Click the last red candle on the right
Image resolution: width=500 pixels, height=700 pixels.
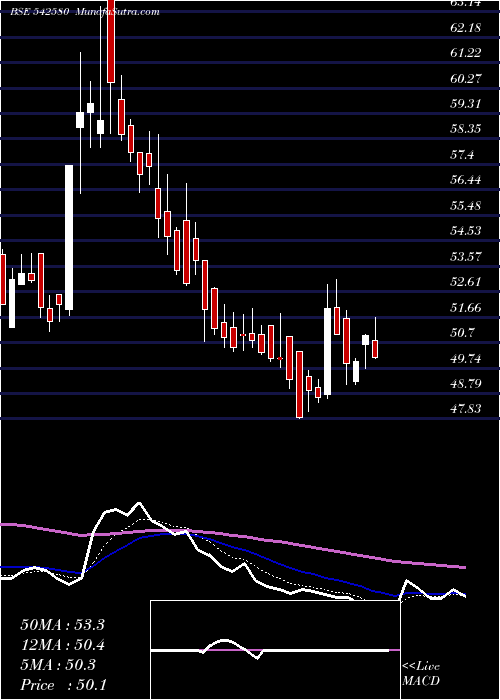pyautogui.click(x=375, y=349)
